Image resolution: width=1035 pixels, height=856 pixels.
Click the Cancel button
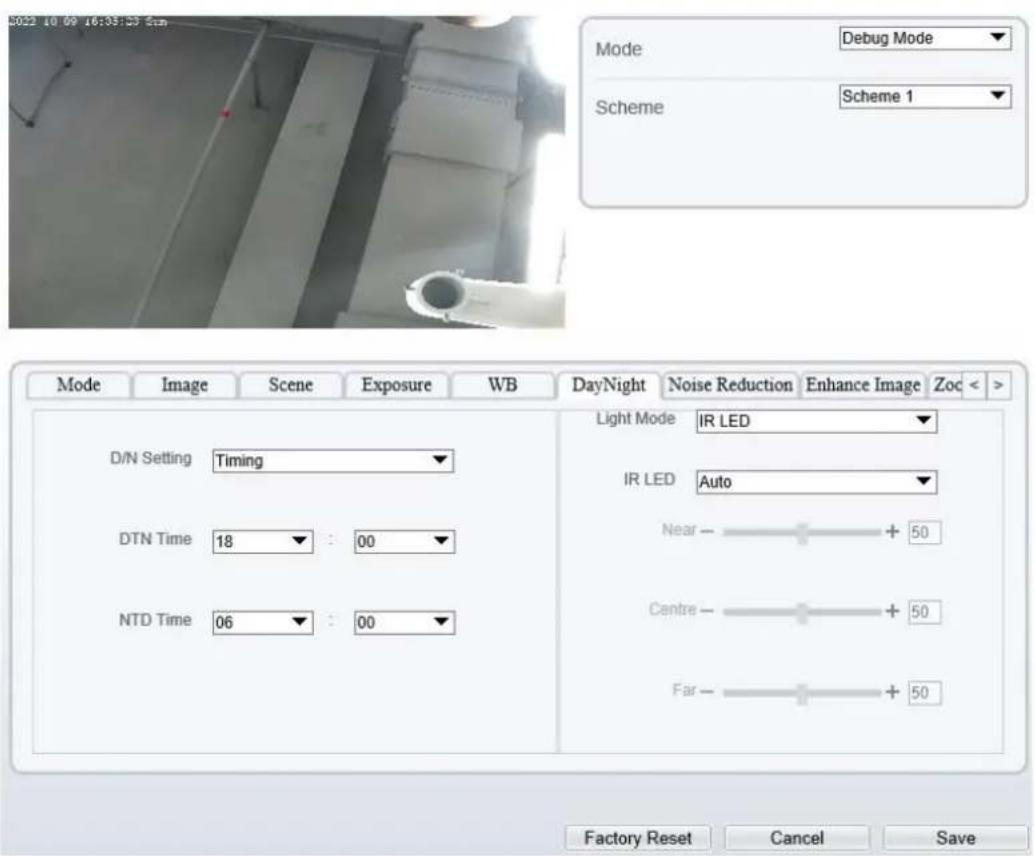pyautogui.click(x=797, y=838)
